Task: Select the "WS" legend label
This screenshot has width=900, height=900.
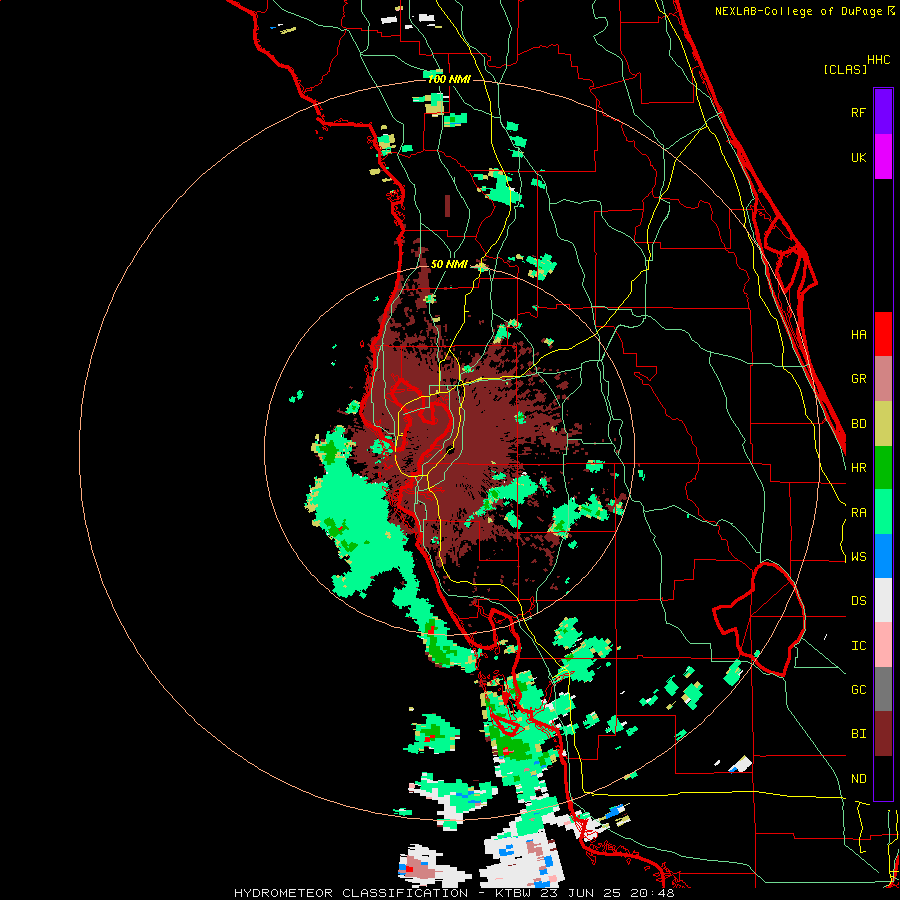Action: [858, 557]
